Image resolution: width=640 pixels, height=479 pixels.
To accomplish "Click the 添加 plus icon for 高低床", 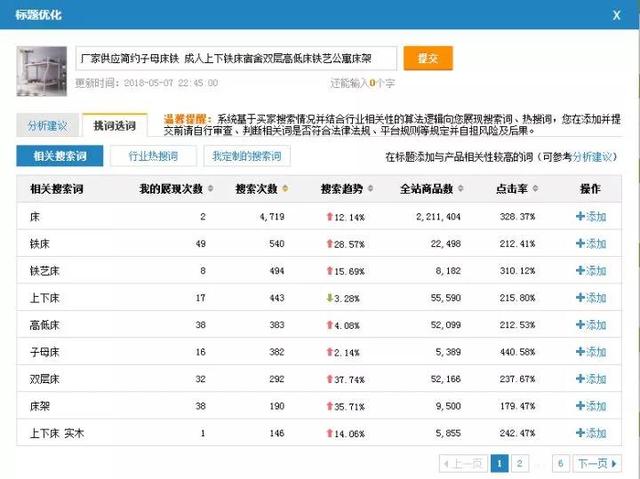I will coord(580,325).
